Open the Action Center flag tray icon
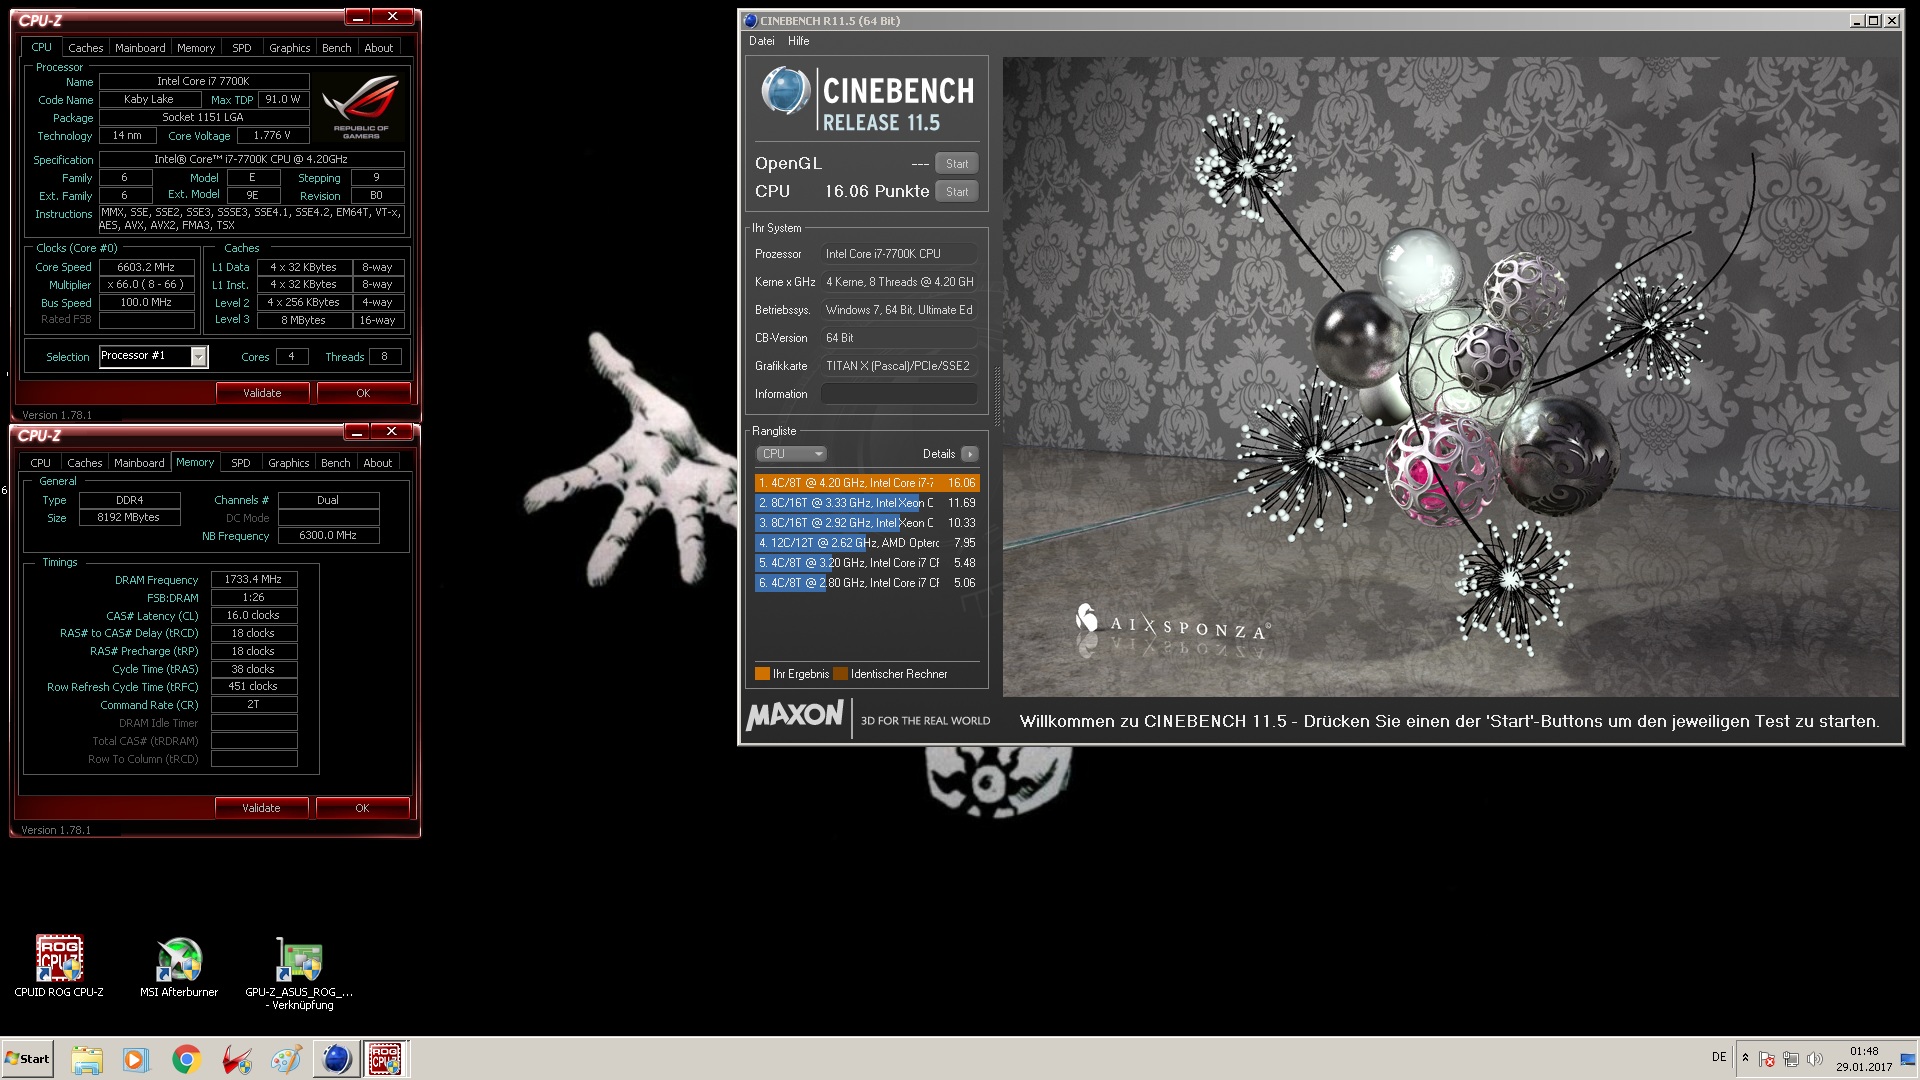Image resolution: width=1920 pixels, height=1080 pixels. [x=1767, y=1059]
